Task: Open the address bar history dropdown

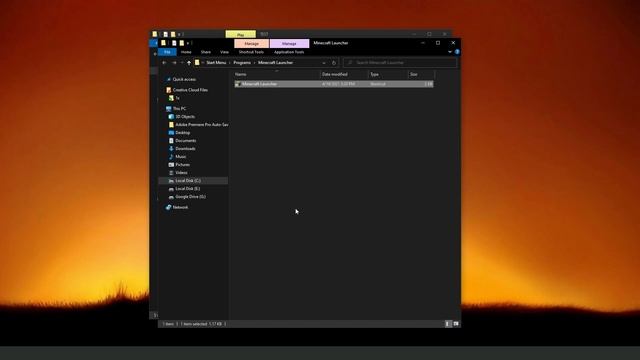Action: tap(324, 63)
